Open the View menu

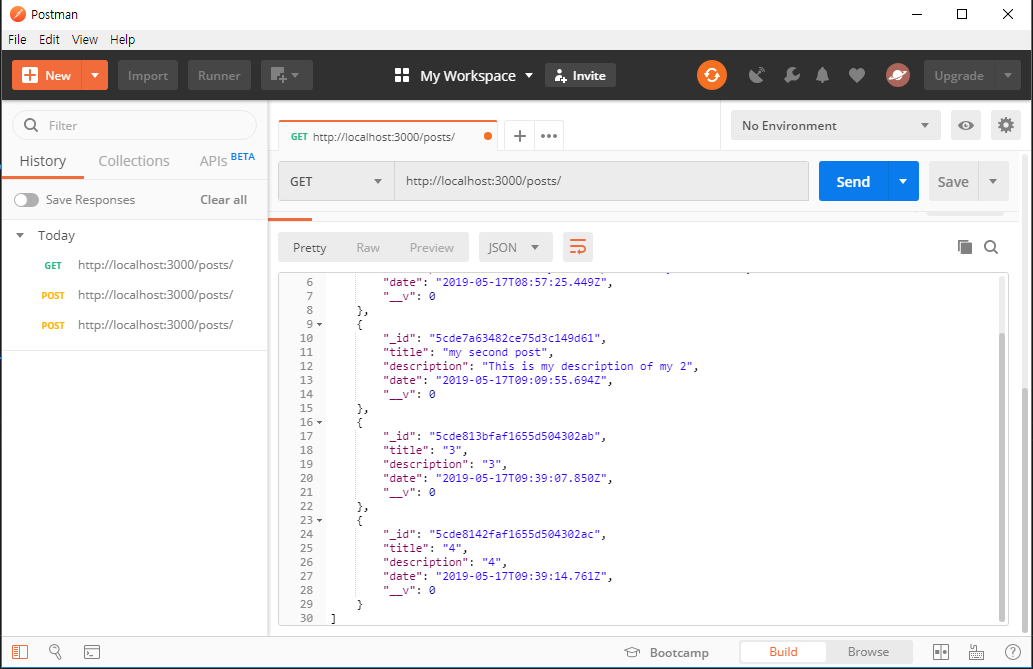[84, 40]
